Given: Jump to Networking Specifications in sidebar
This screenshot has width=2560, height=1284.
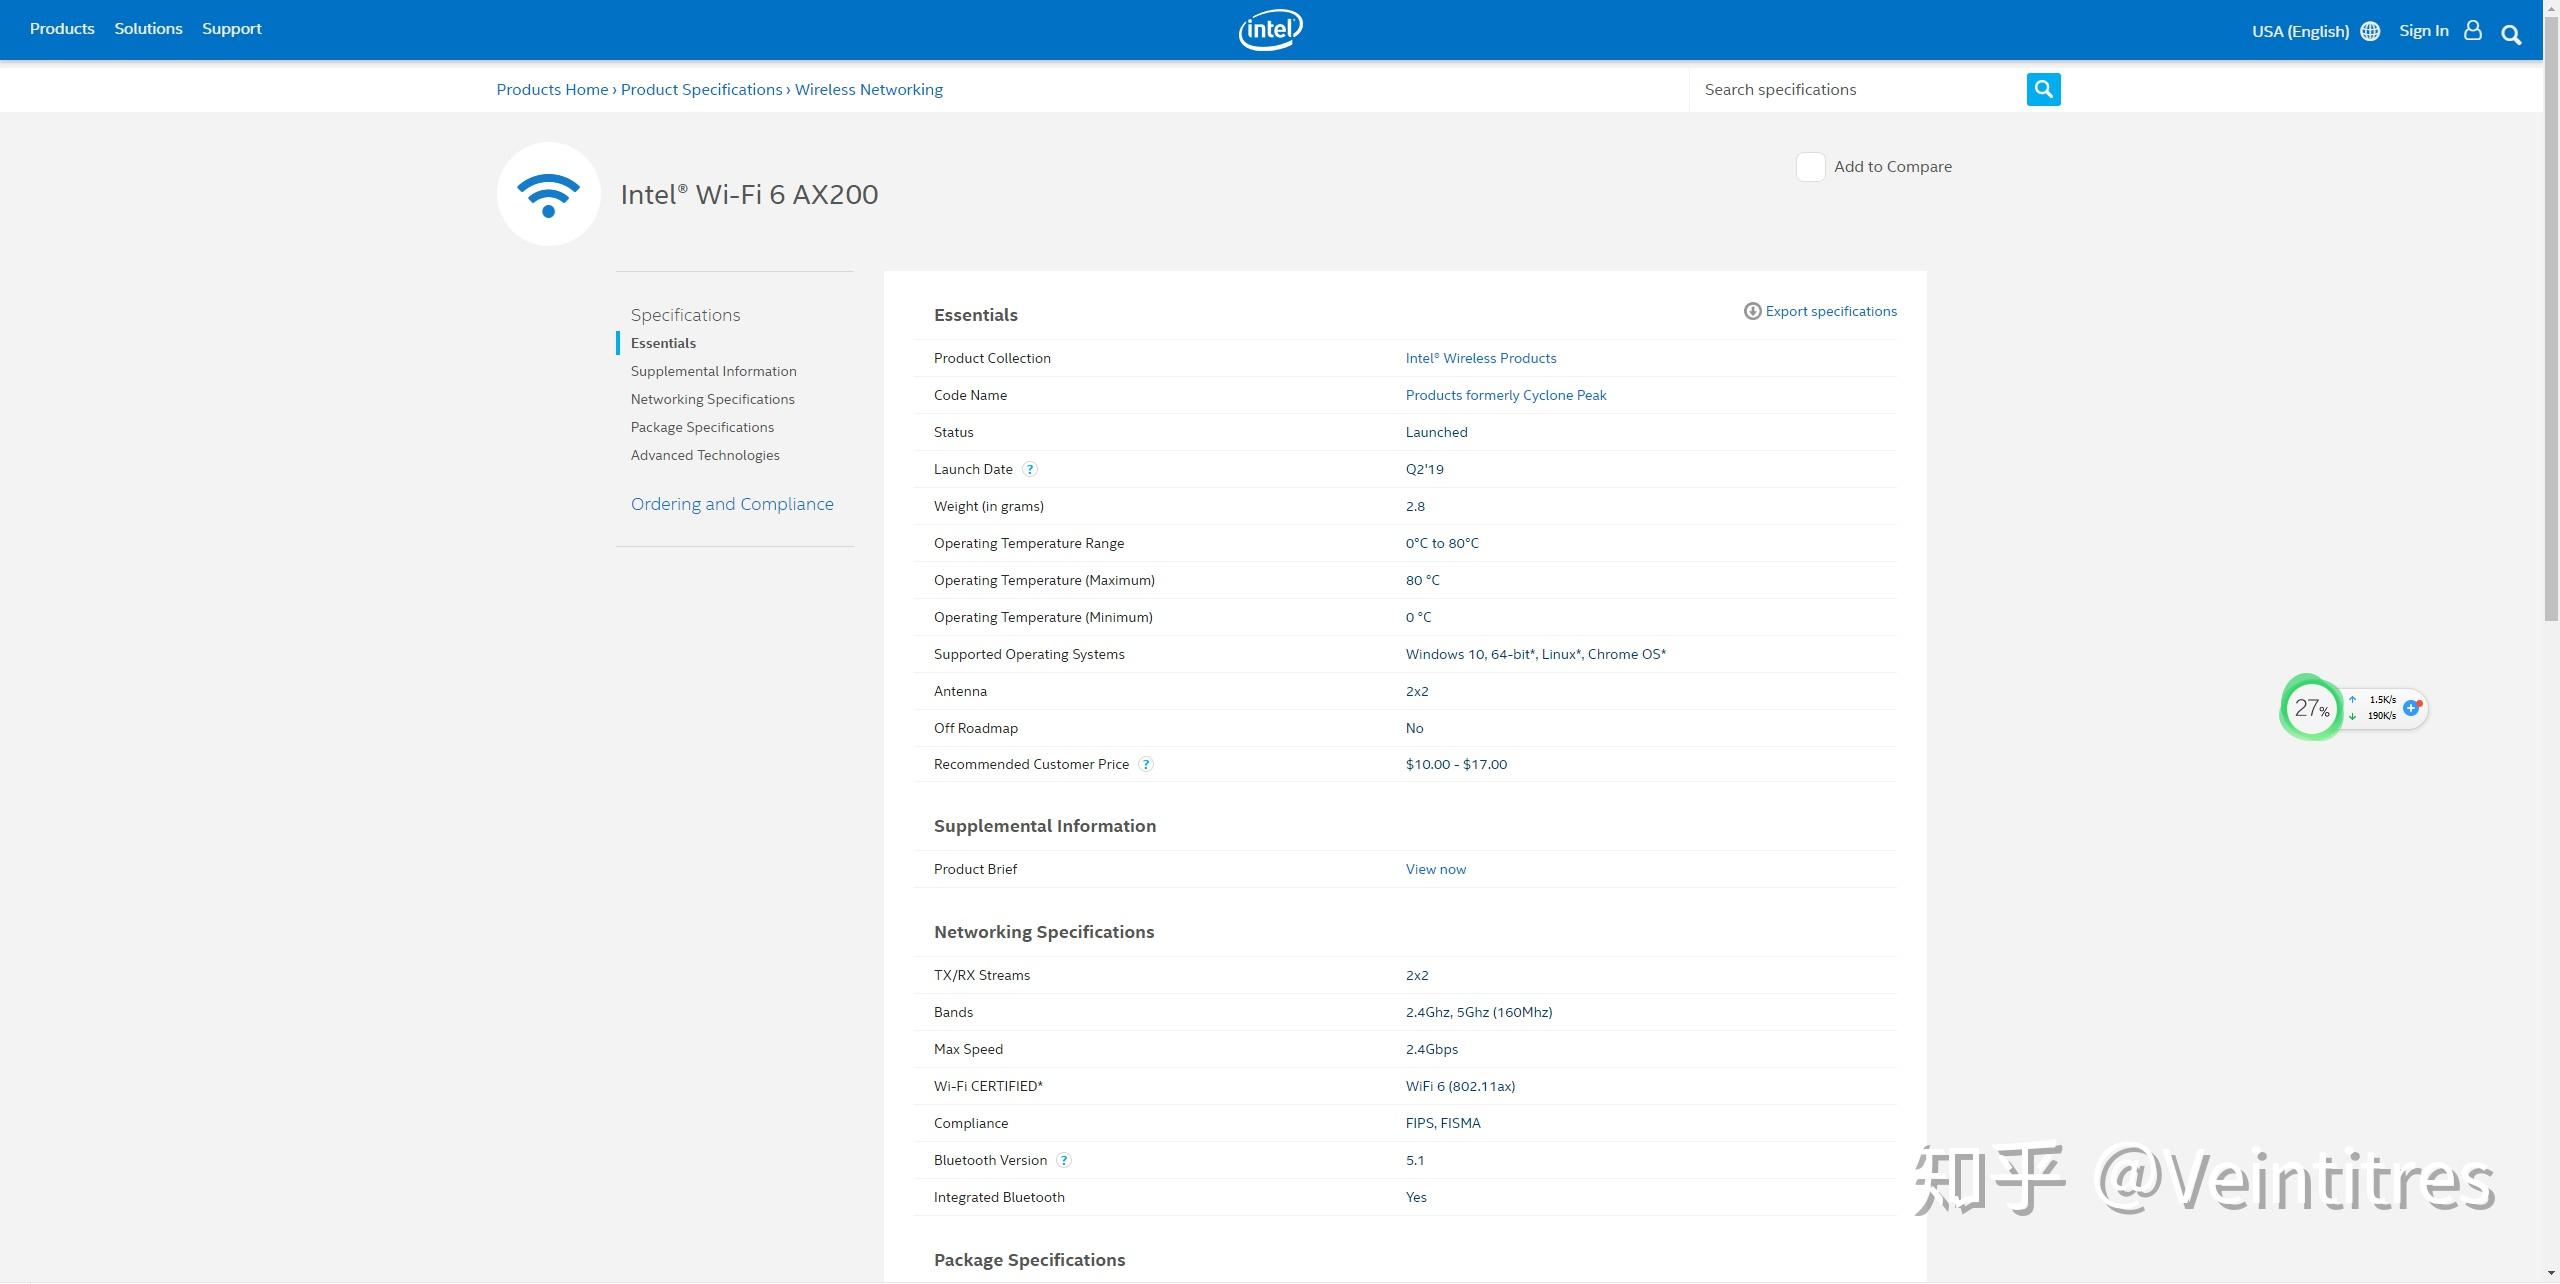Looking at the screenshot, I should 712,399.
